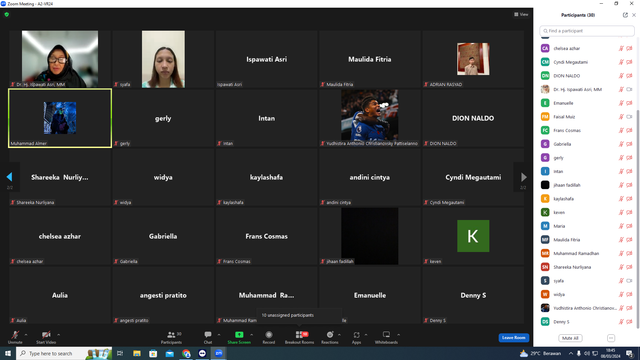Open the Windows Start menu
Image resolution: width=640 pixels, height=360 pixels.
pos(8,353)
